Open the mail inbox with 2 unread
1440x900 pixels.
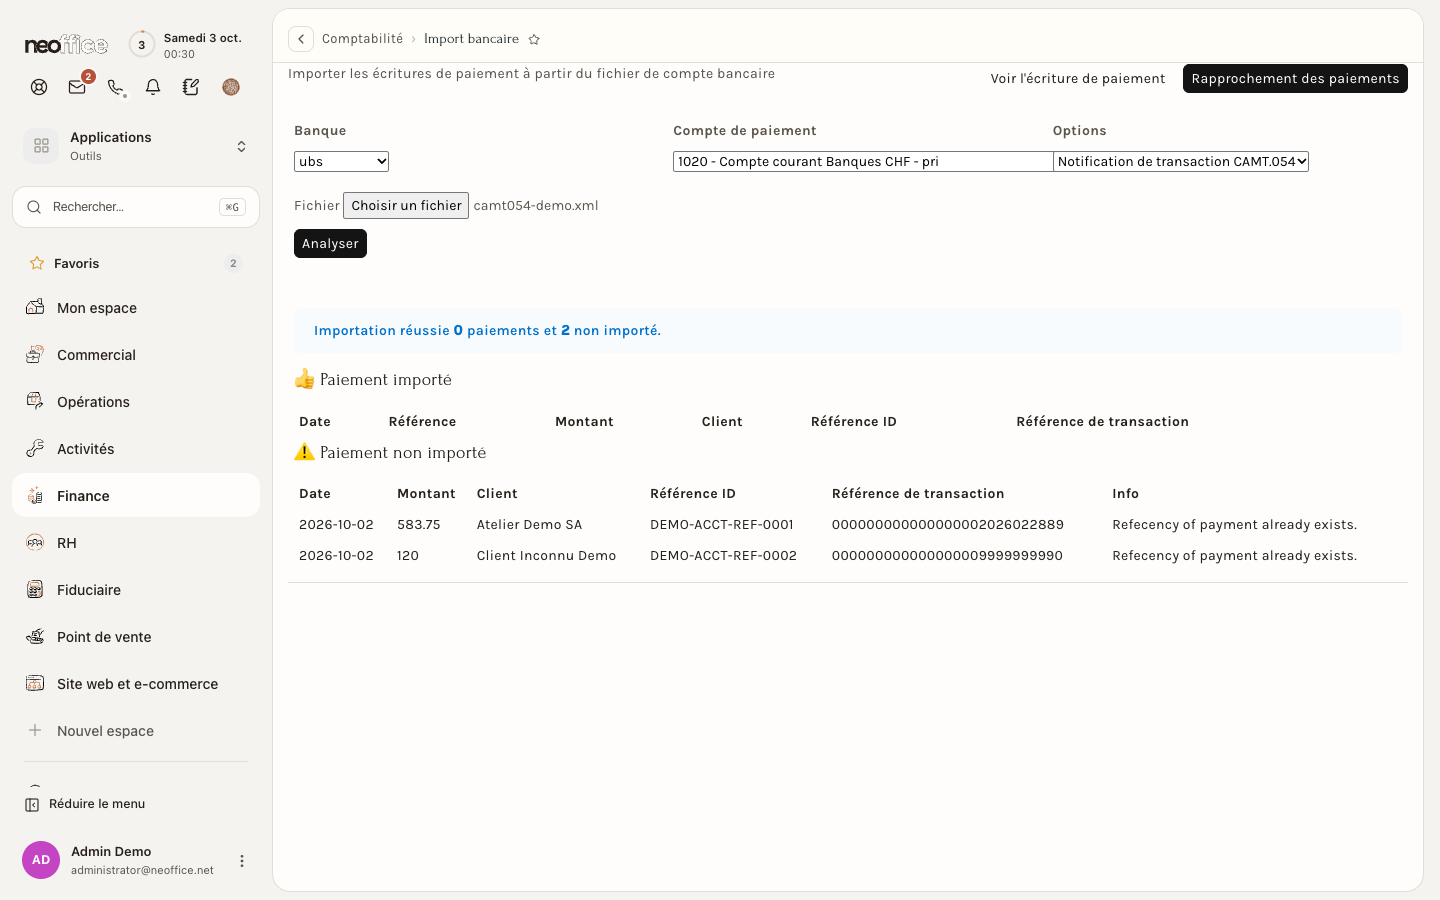(x=77, y=87)
